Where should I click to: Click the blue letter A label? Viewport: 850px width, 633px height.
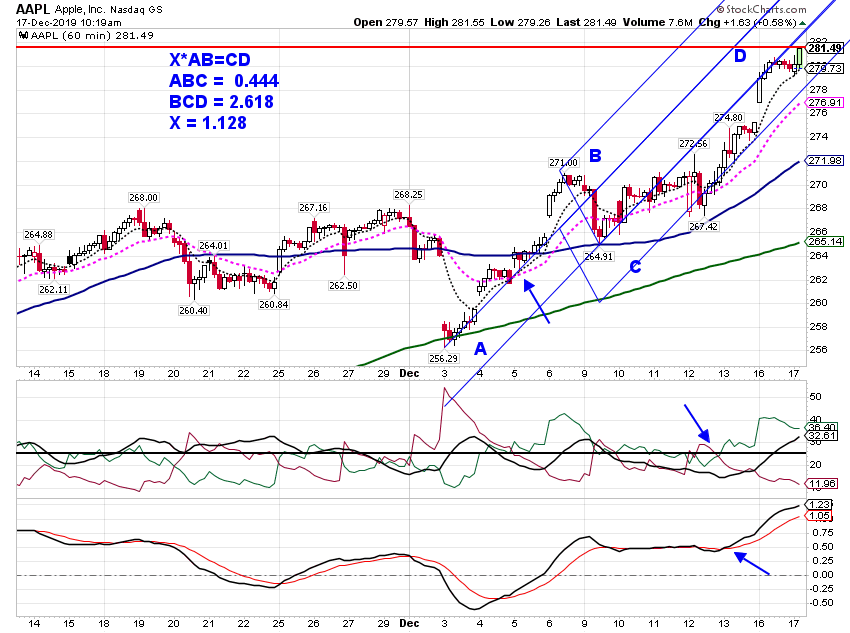coord(480,349)
